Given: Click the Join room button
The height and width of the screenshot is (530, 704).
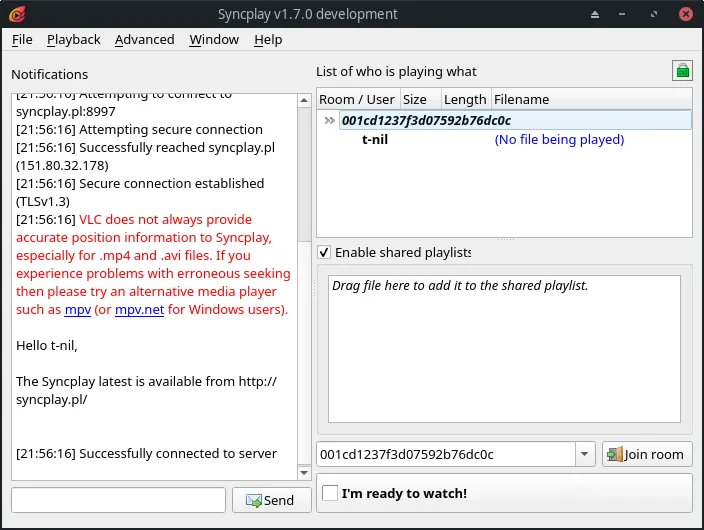Looking at the screenshot, I should 647,454.
